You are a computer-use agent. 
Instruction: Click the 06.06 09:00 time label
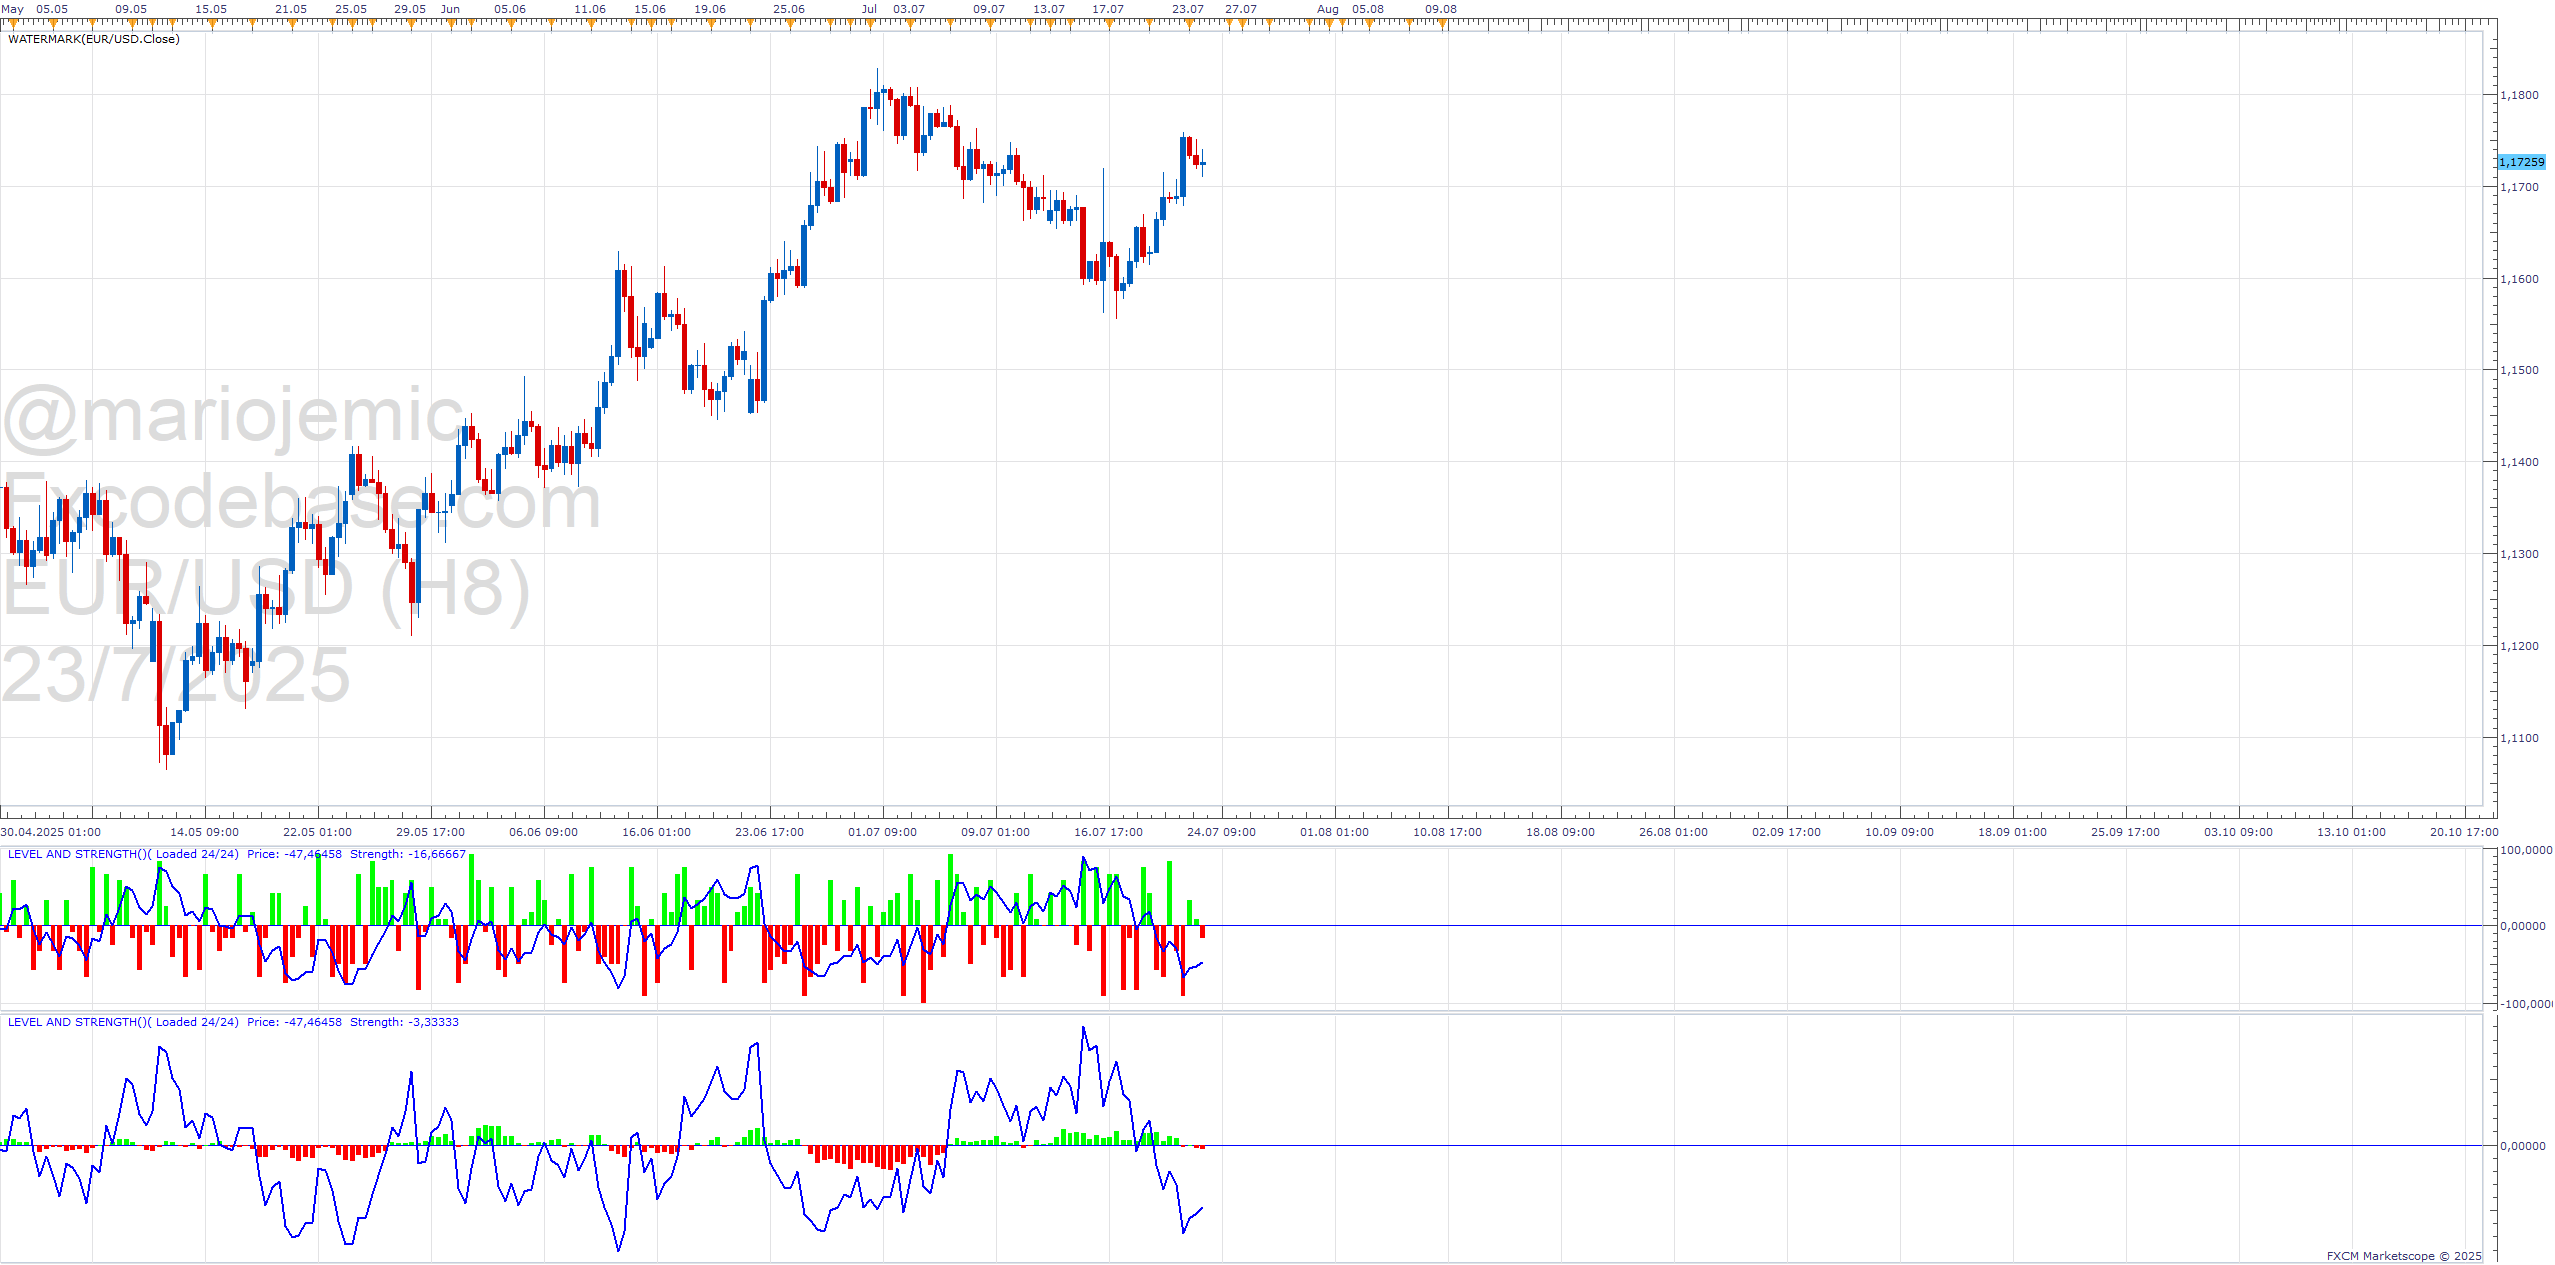(x=543, y=832)
